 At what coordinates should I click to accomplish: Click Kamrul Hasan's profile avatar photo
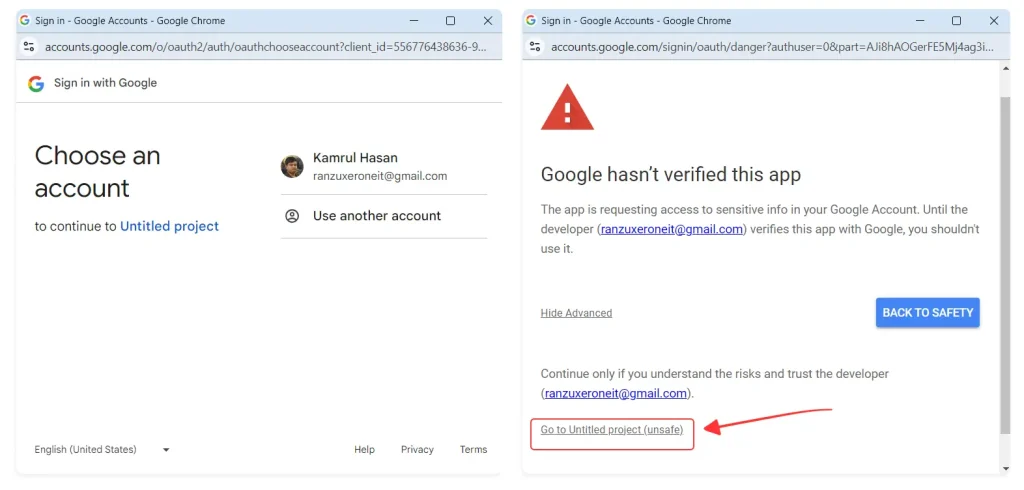pos(292,166)
